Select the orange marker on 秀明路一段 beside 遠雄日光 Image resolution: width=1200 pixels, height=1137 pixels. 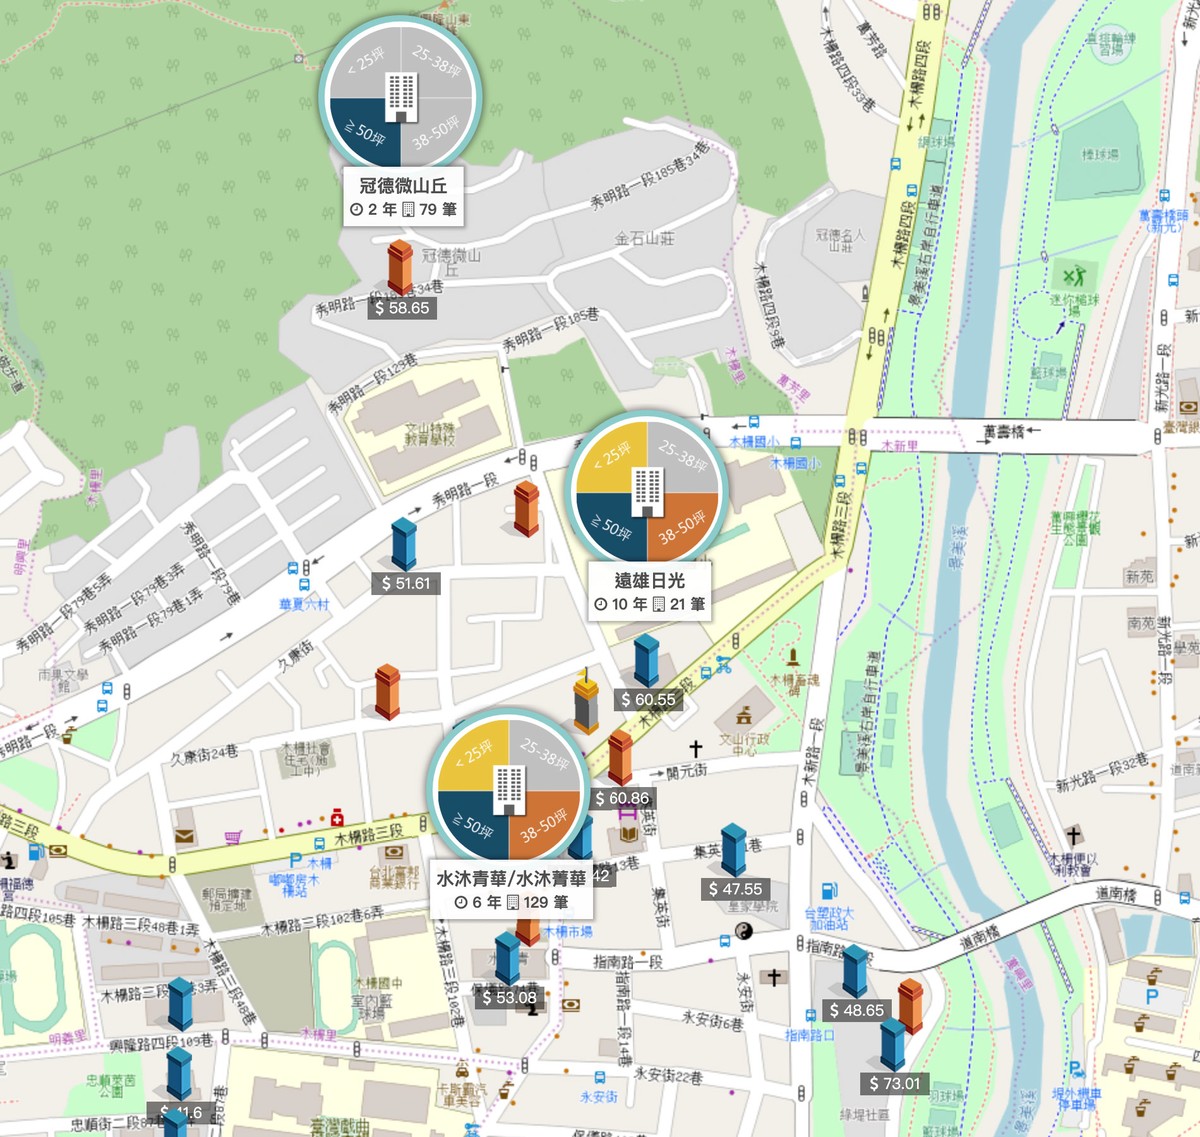pyautogui.click(x=526, y=508)
